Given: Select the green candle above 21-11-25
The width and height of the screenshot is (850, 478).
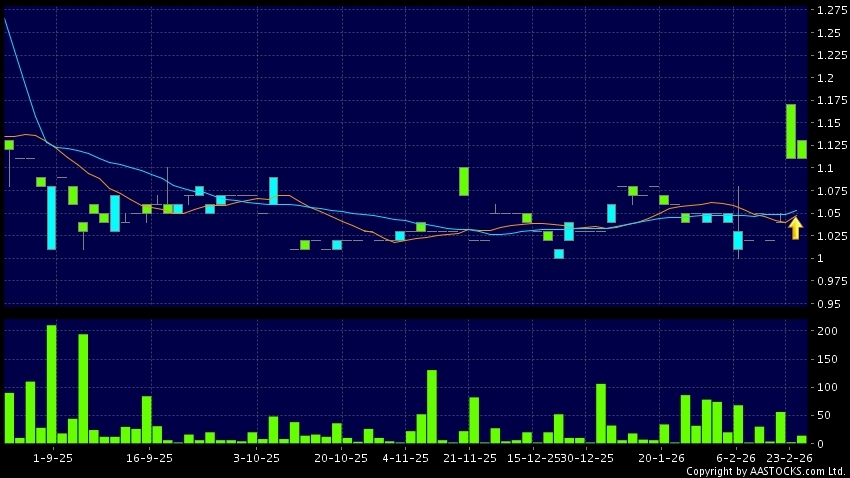Looking at the screenshot, I should (x=464, y=181).
